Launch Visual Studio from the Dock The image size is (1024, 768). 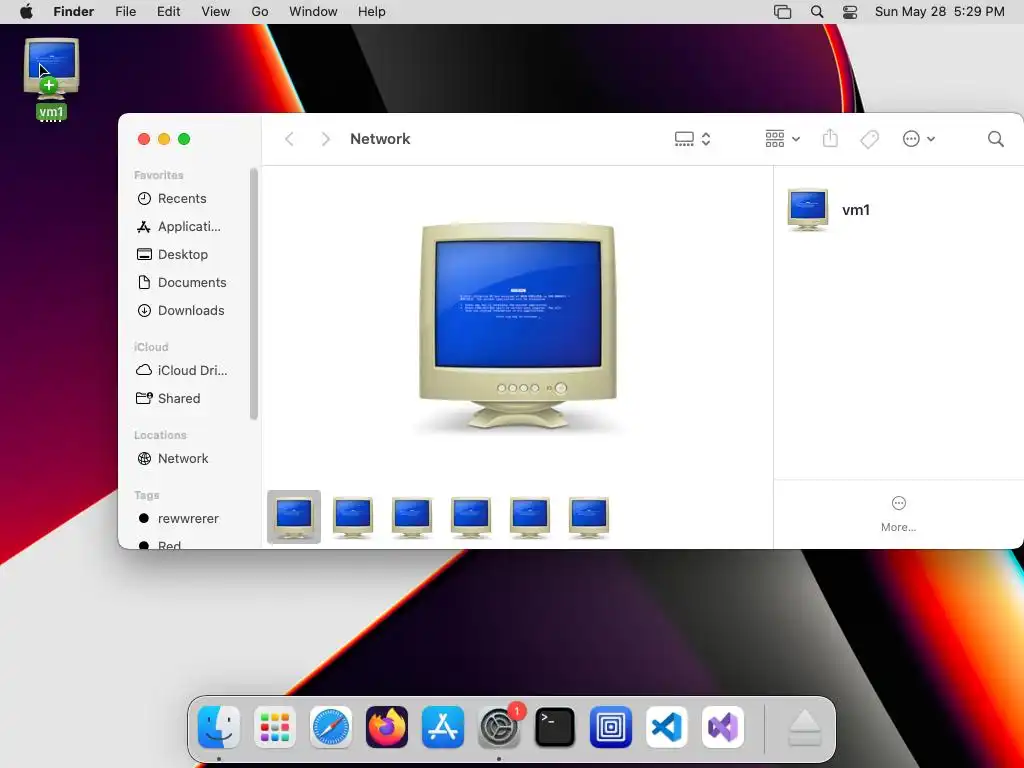tap(723, 727)
